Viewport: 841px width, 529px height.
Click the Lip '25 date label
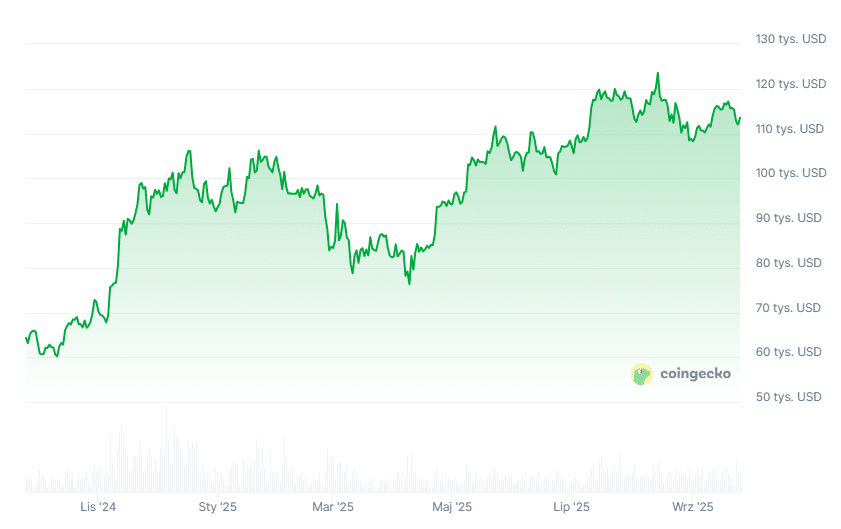coord(570,508)
